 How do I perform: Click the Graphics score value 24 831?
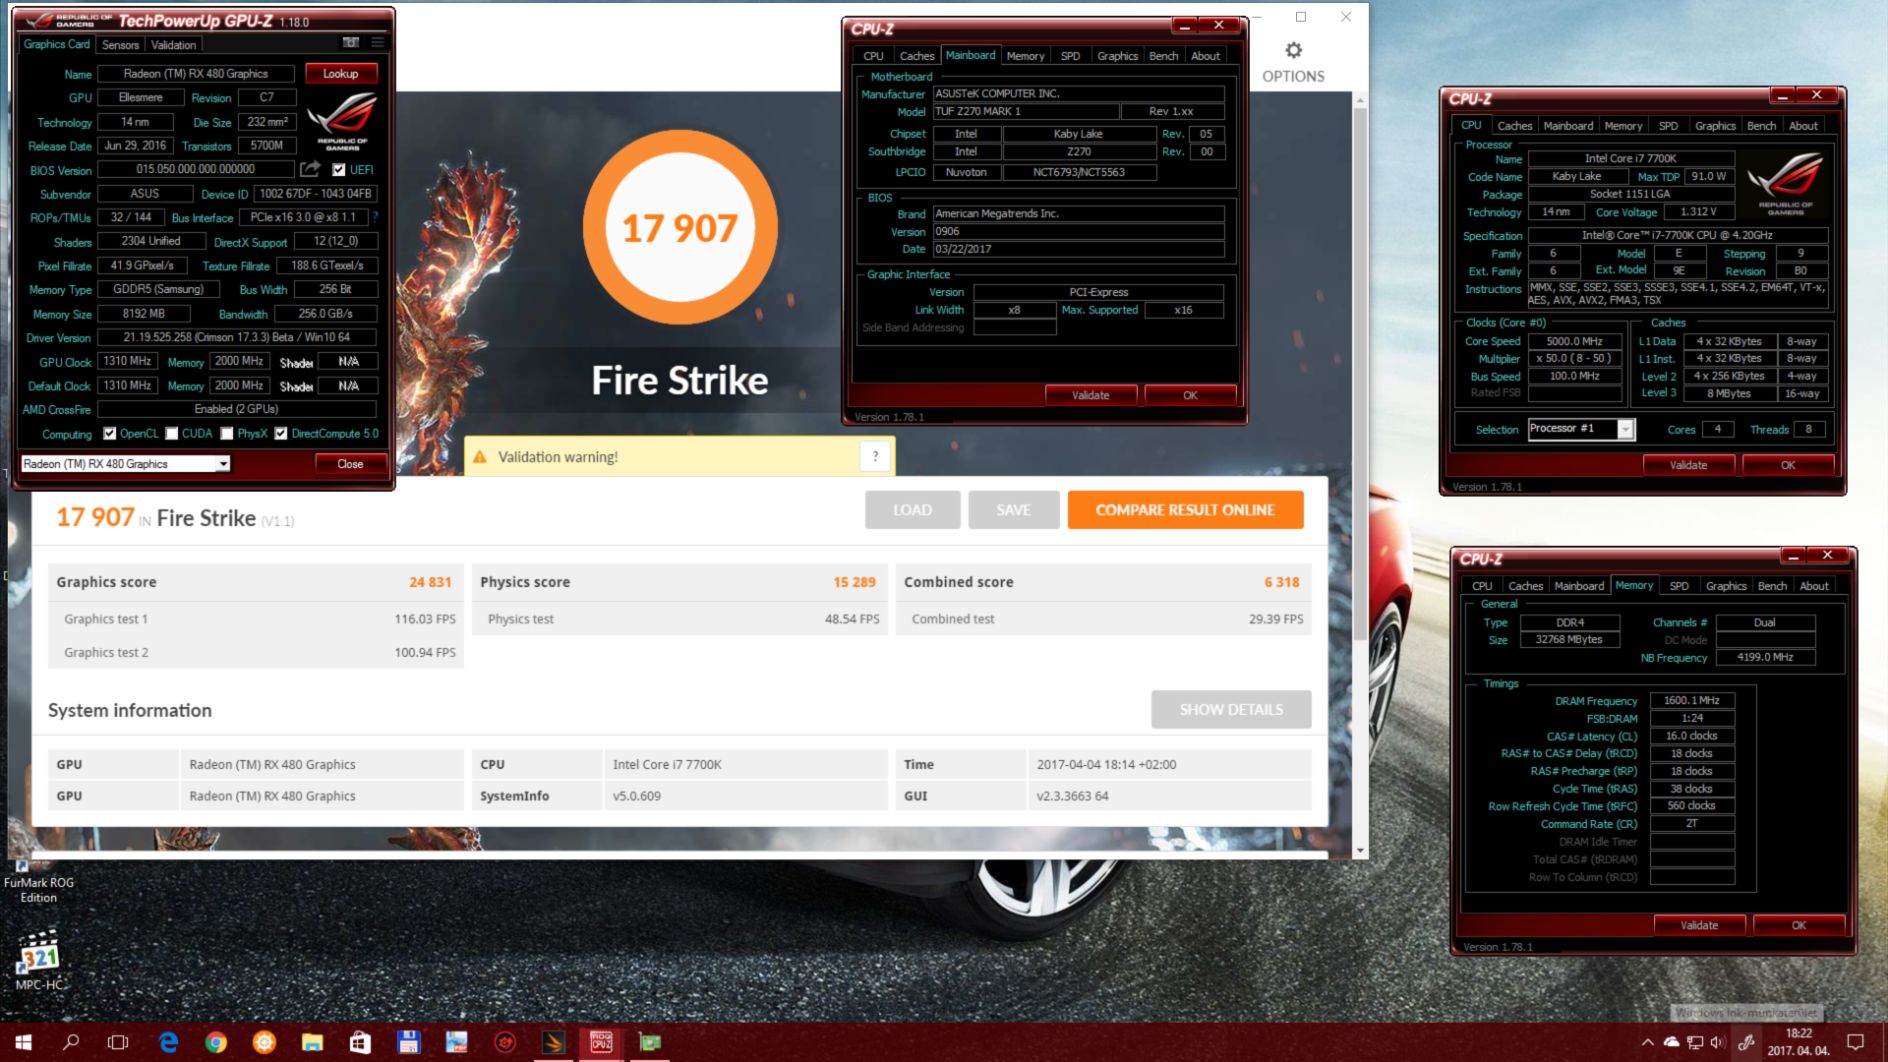[430, 582]
